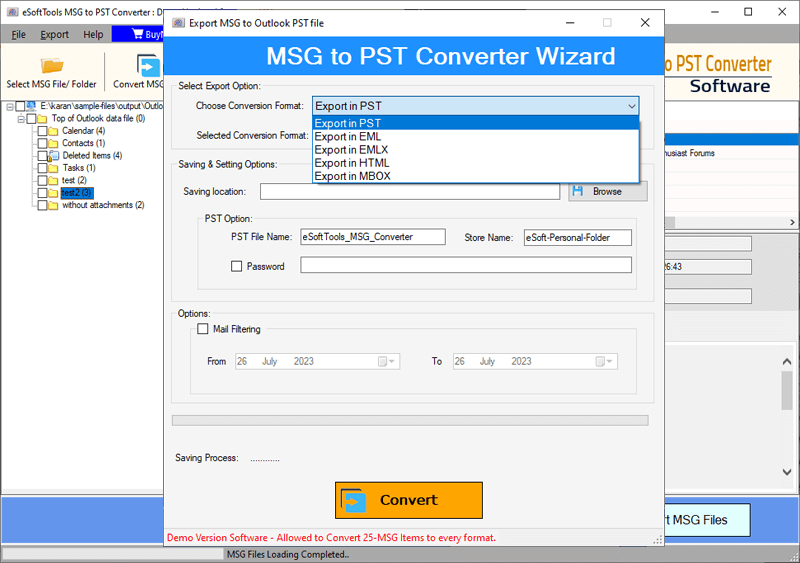Tick the E:\karan root node checkbox
Screen dimensions: 800x563
(x=20, y=106)
